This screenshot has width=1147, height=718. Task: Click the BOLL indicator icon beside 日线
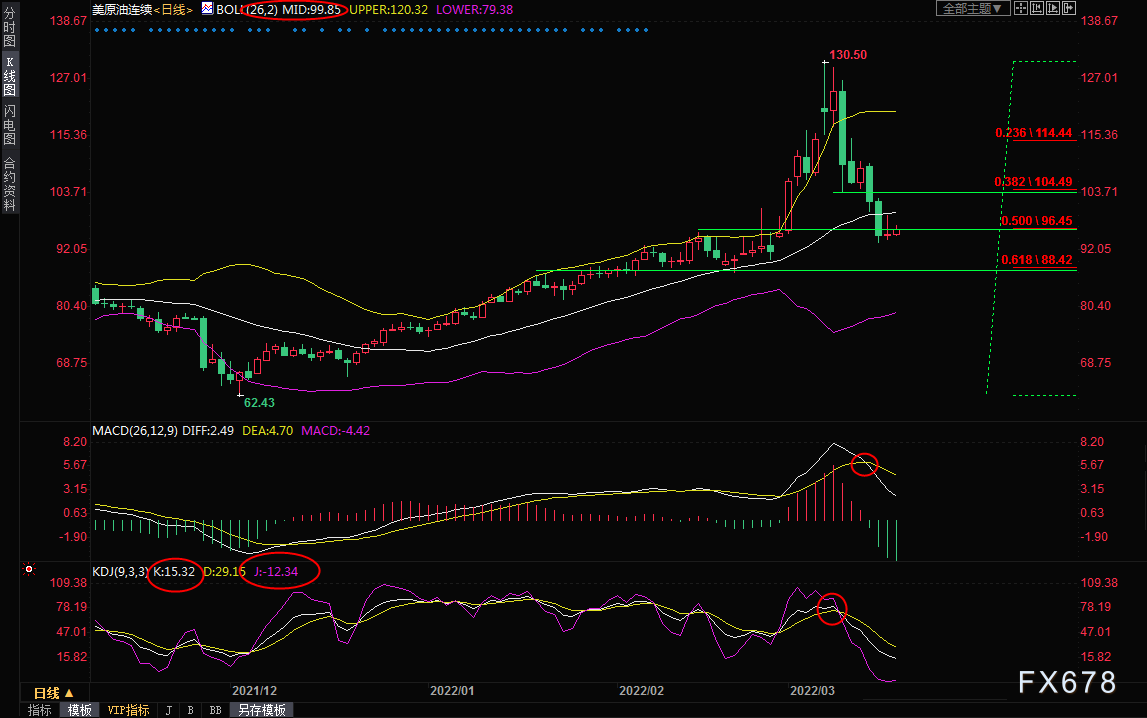coord(207,9)
